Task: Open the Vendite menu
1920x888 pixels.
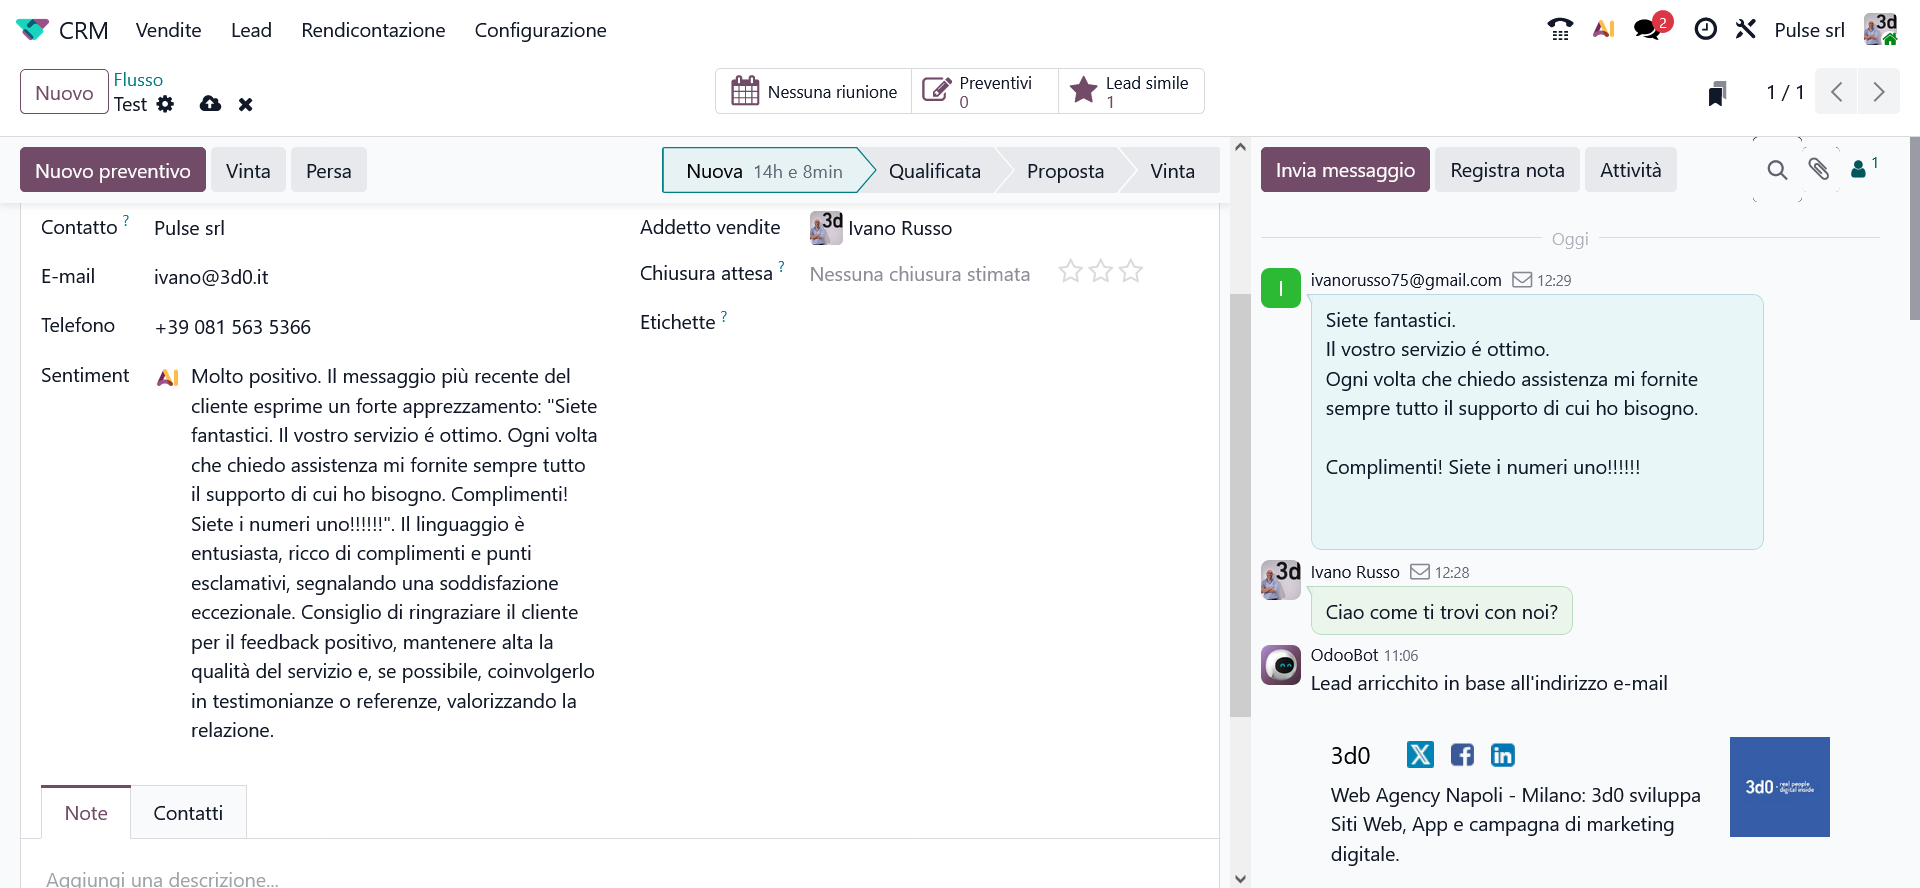Action: pos(168,30)
